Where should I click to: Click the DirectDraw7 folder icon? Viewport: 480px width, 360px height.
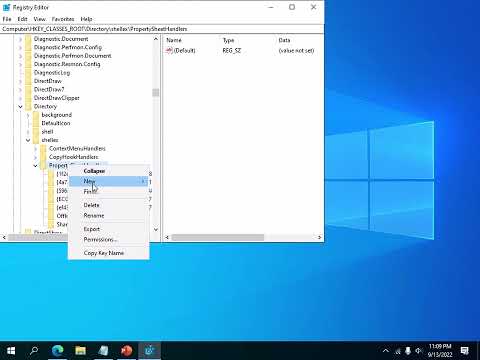click(x=29, y=89)
